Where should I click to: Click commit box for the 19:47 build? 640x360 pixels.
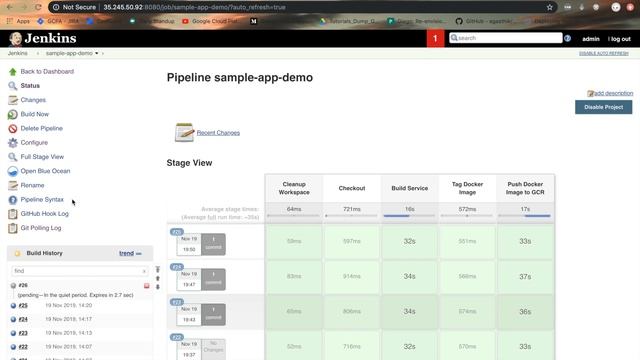click(x=213, y=279)
